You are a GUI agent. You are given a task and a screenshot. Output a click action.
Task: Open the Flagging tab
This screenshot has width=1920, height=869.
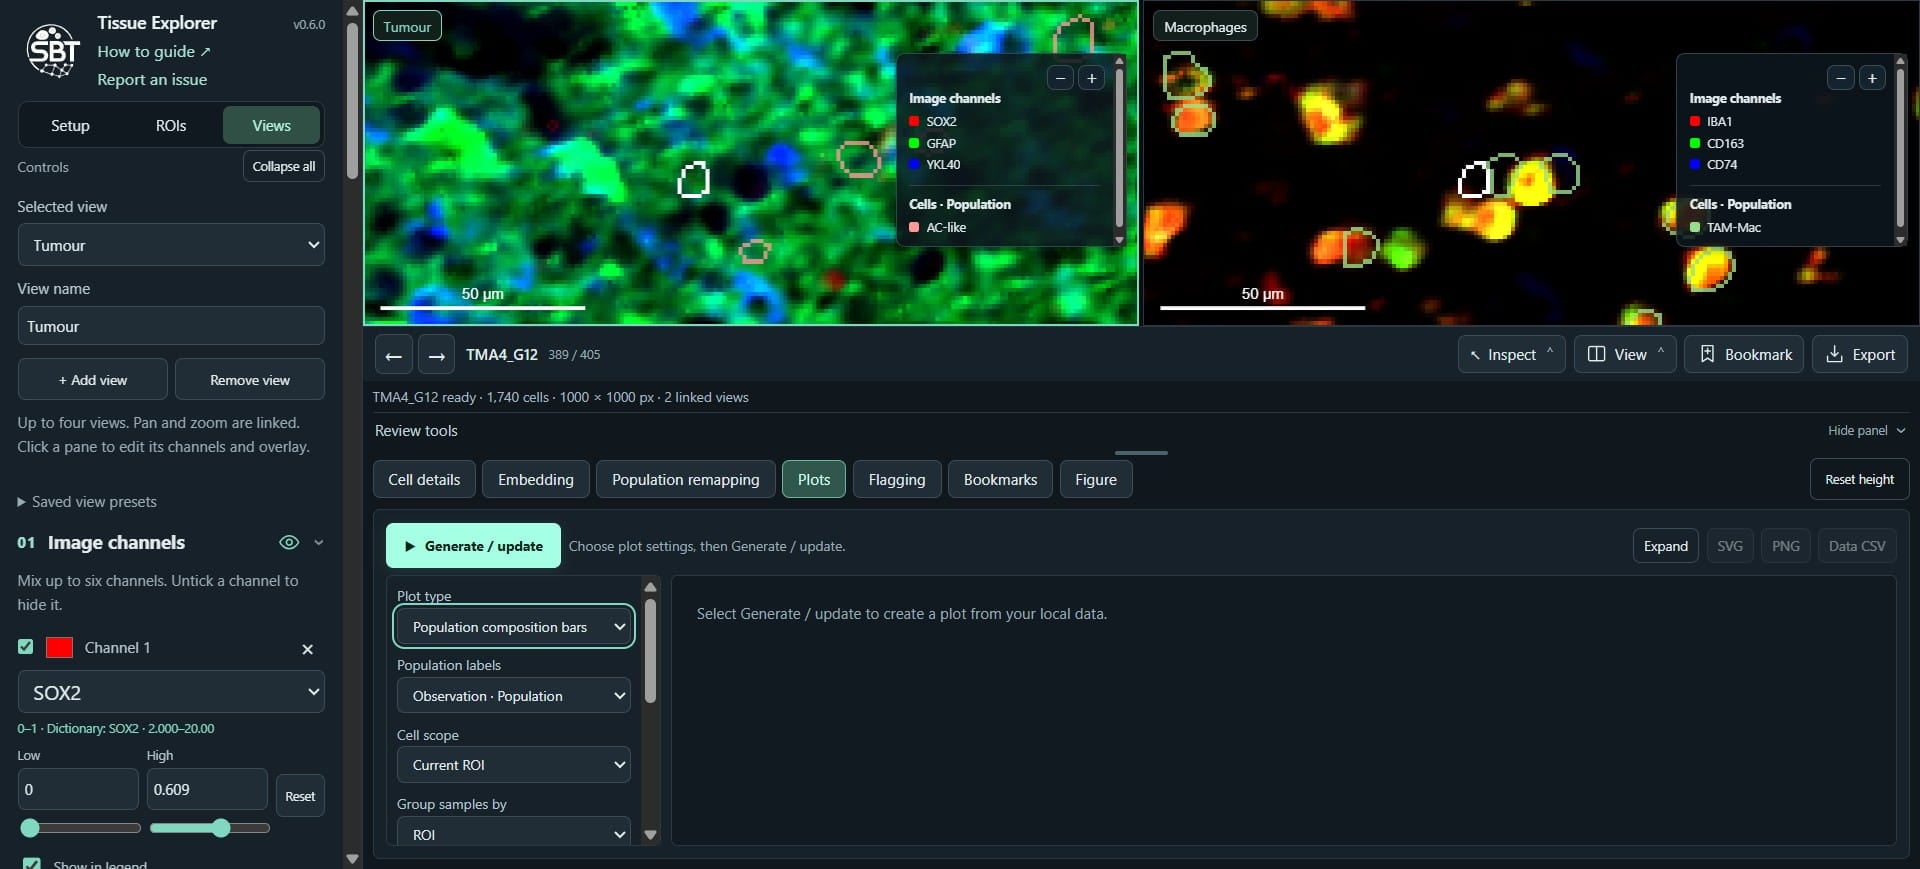click(x=897, y=479)
